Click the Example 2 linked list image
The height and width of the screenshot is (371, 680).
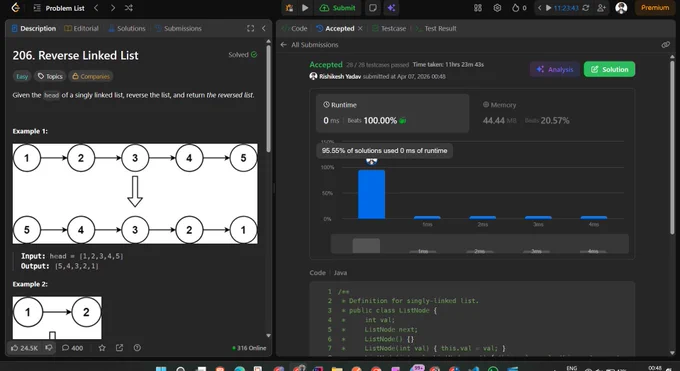57,318
